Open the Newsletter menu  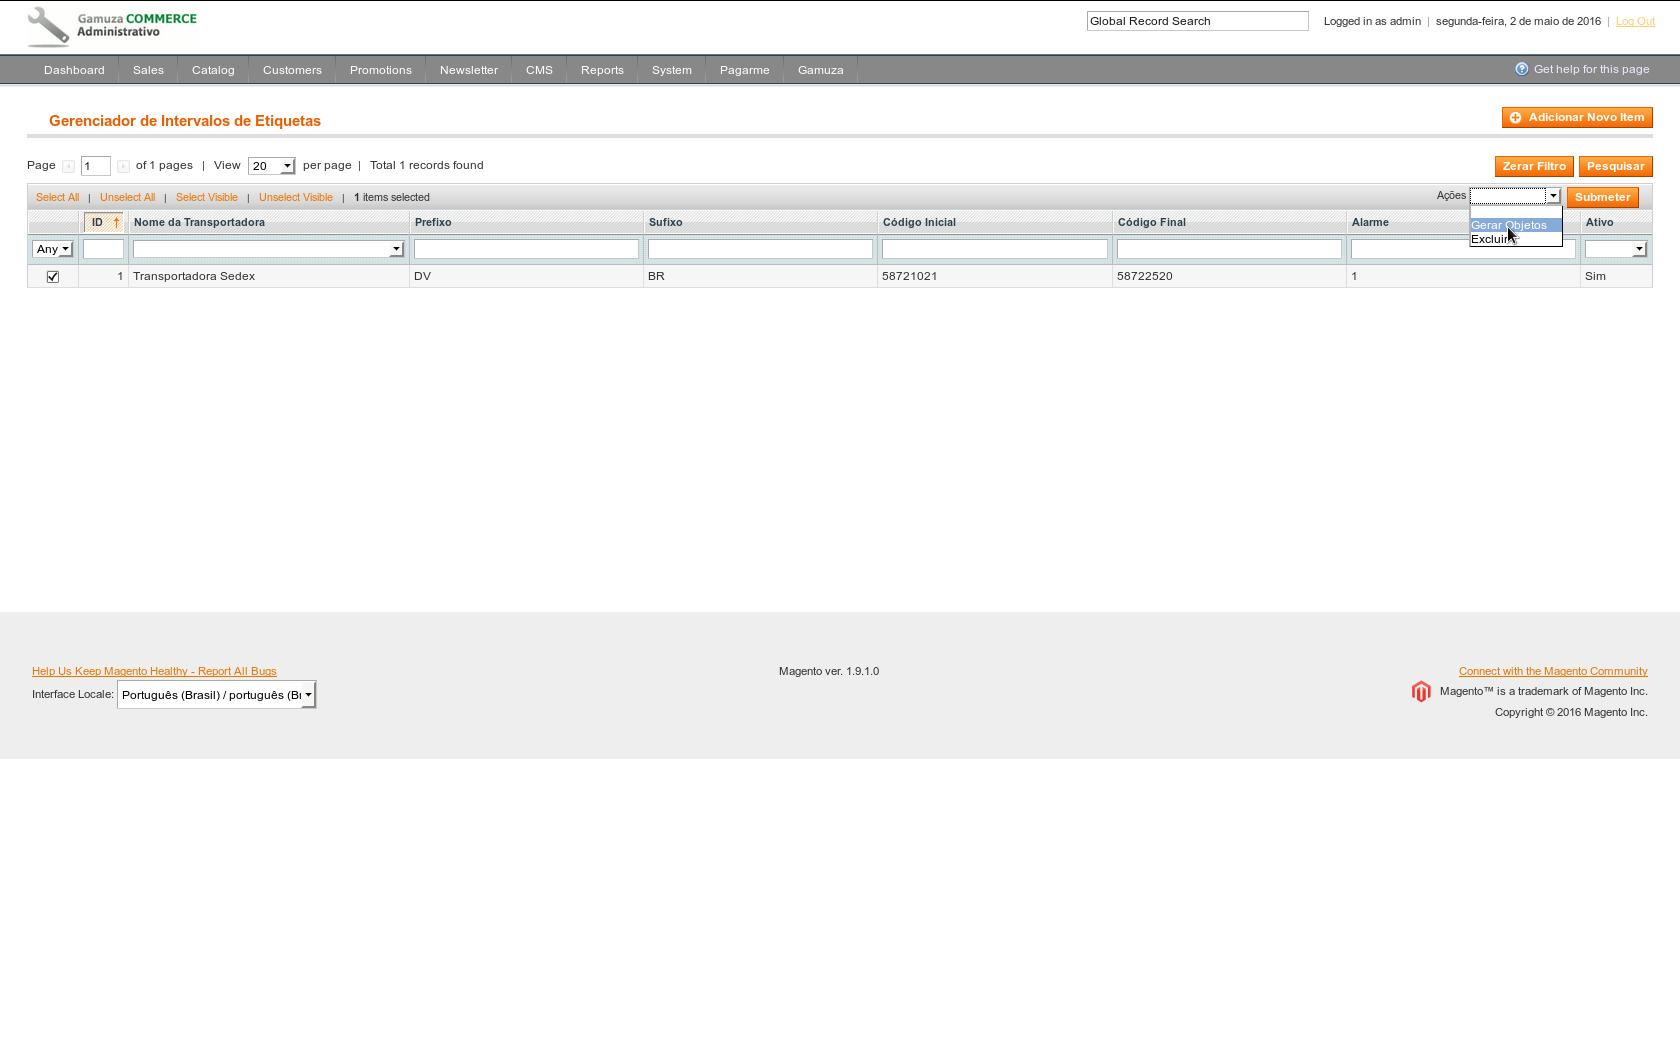(x=469, y=70)
